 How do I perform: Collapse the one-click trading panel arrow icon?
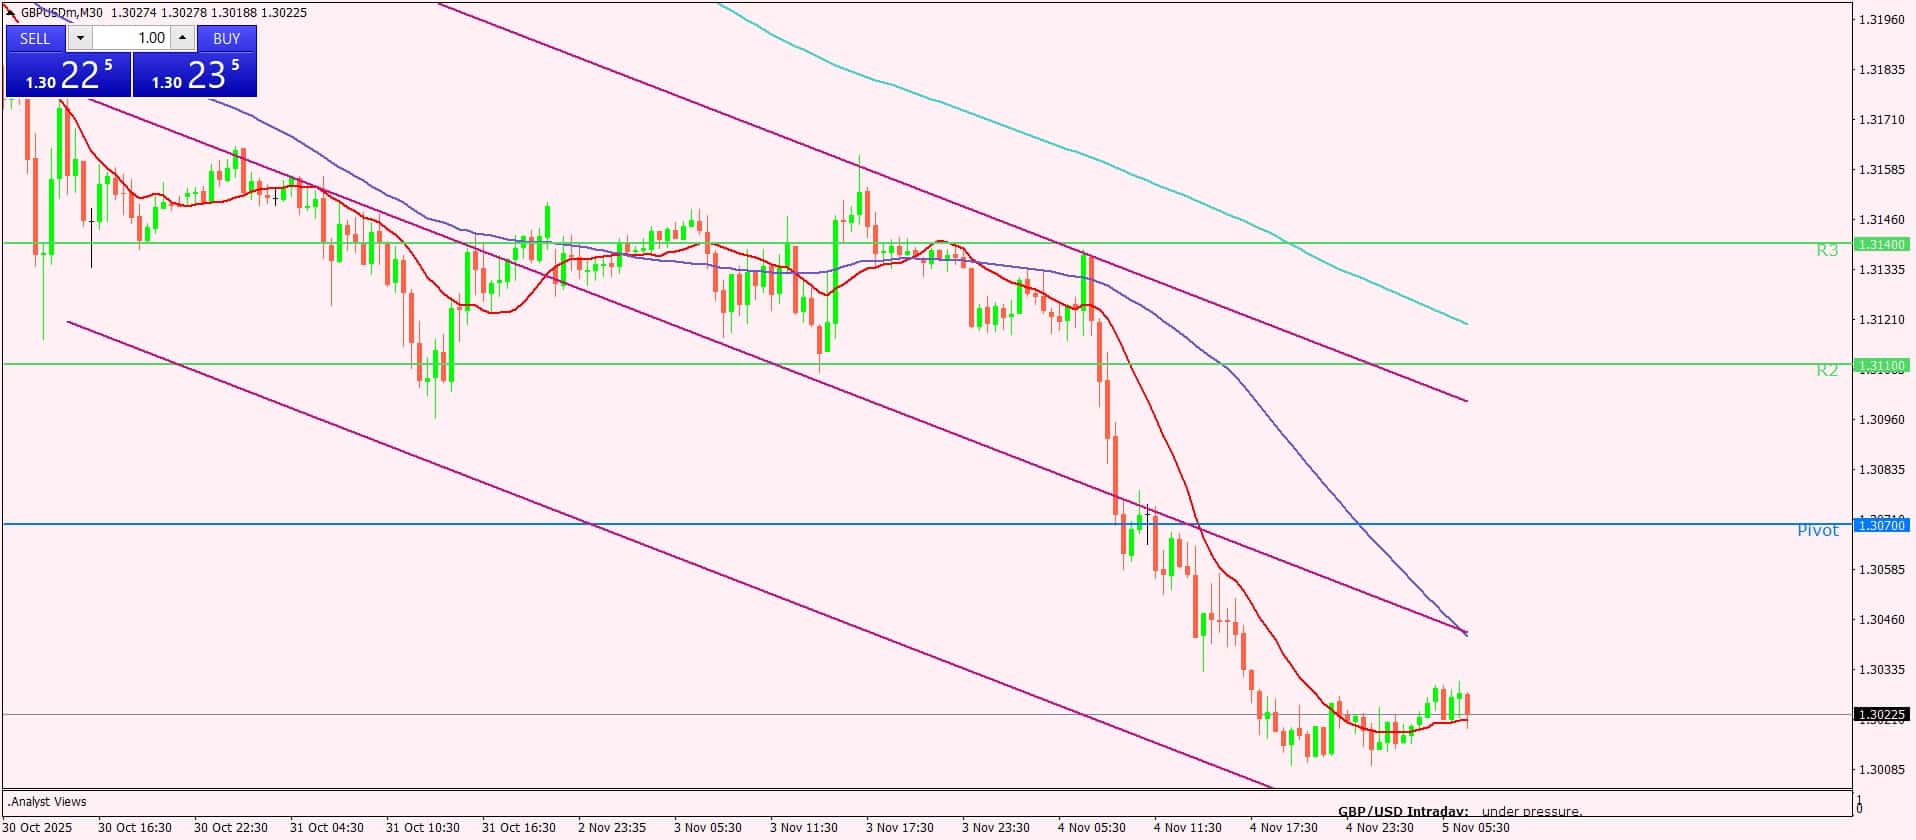click(x=11, y=13)
